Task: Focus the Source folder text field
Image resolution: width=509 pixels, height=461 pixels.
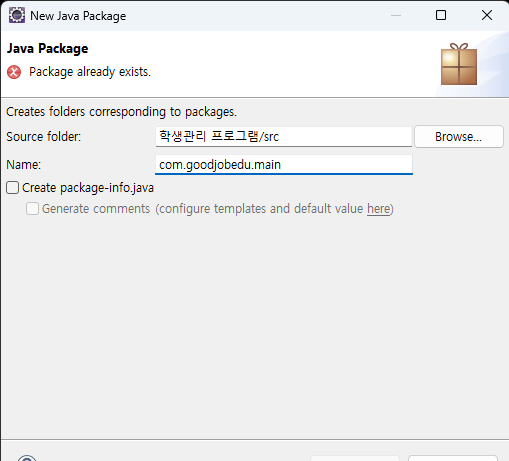Action: click(x=284, y=137)
